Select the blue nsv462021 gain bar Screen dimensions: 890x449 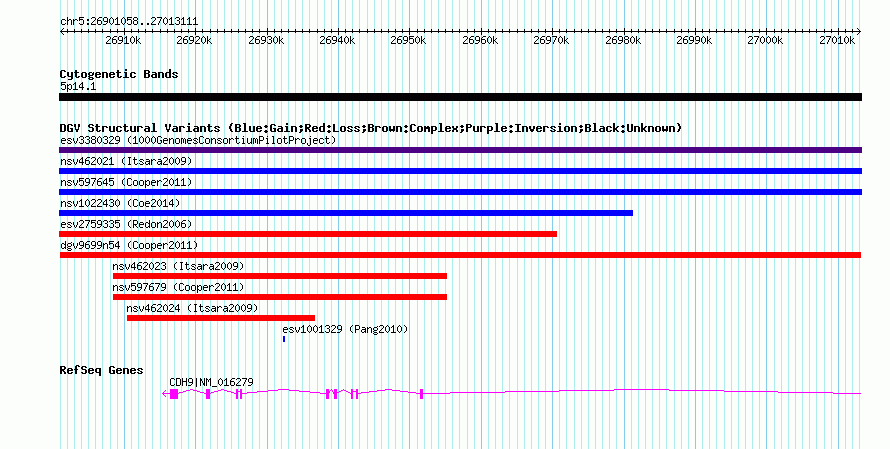click(460, 171)
